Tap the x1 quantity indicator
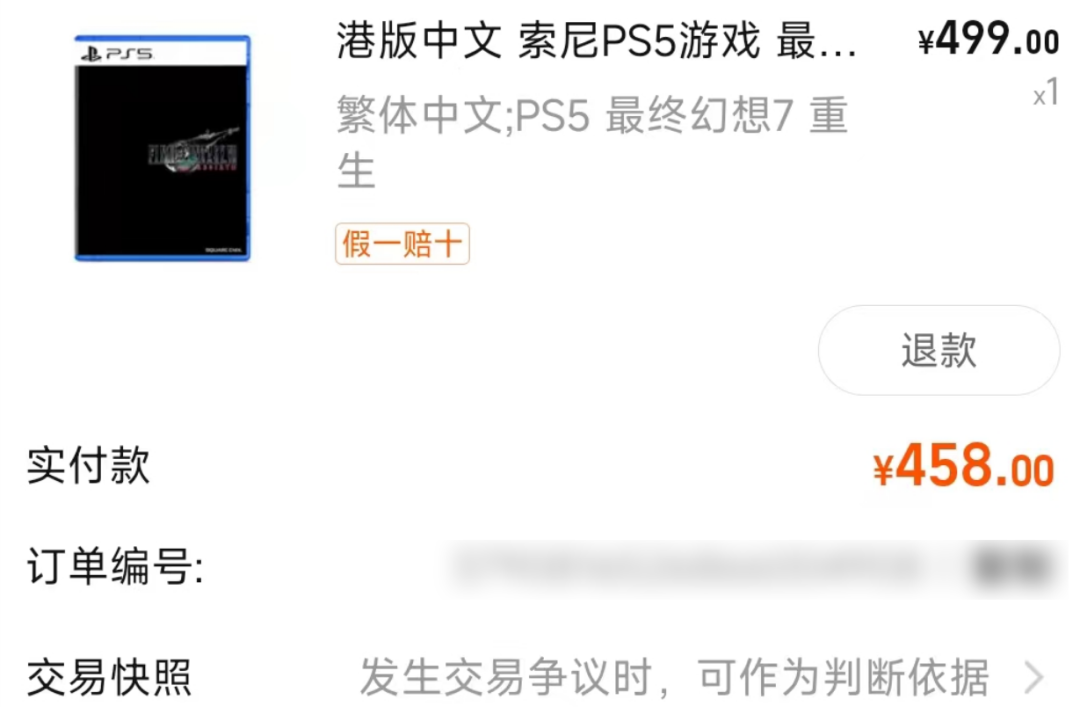 click(x=1046, y=93)
